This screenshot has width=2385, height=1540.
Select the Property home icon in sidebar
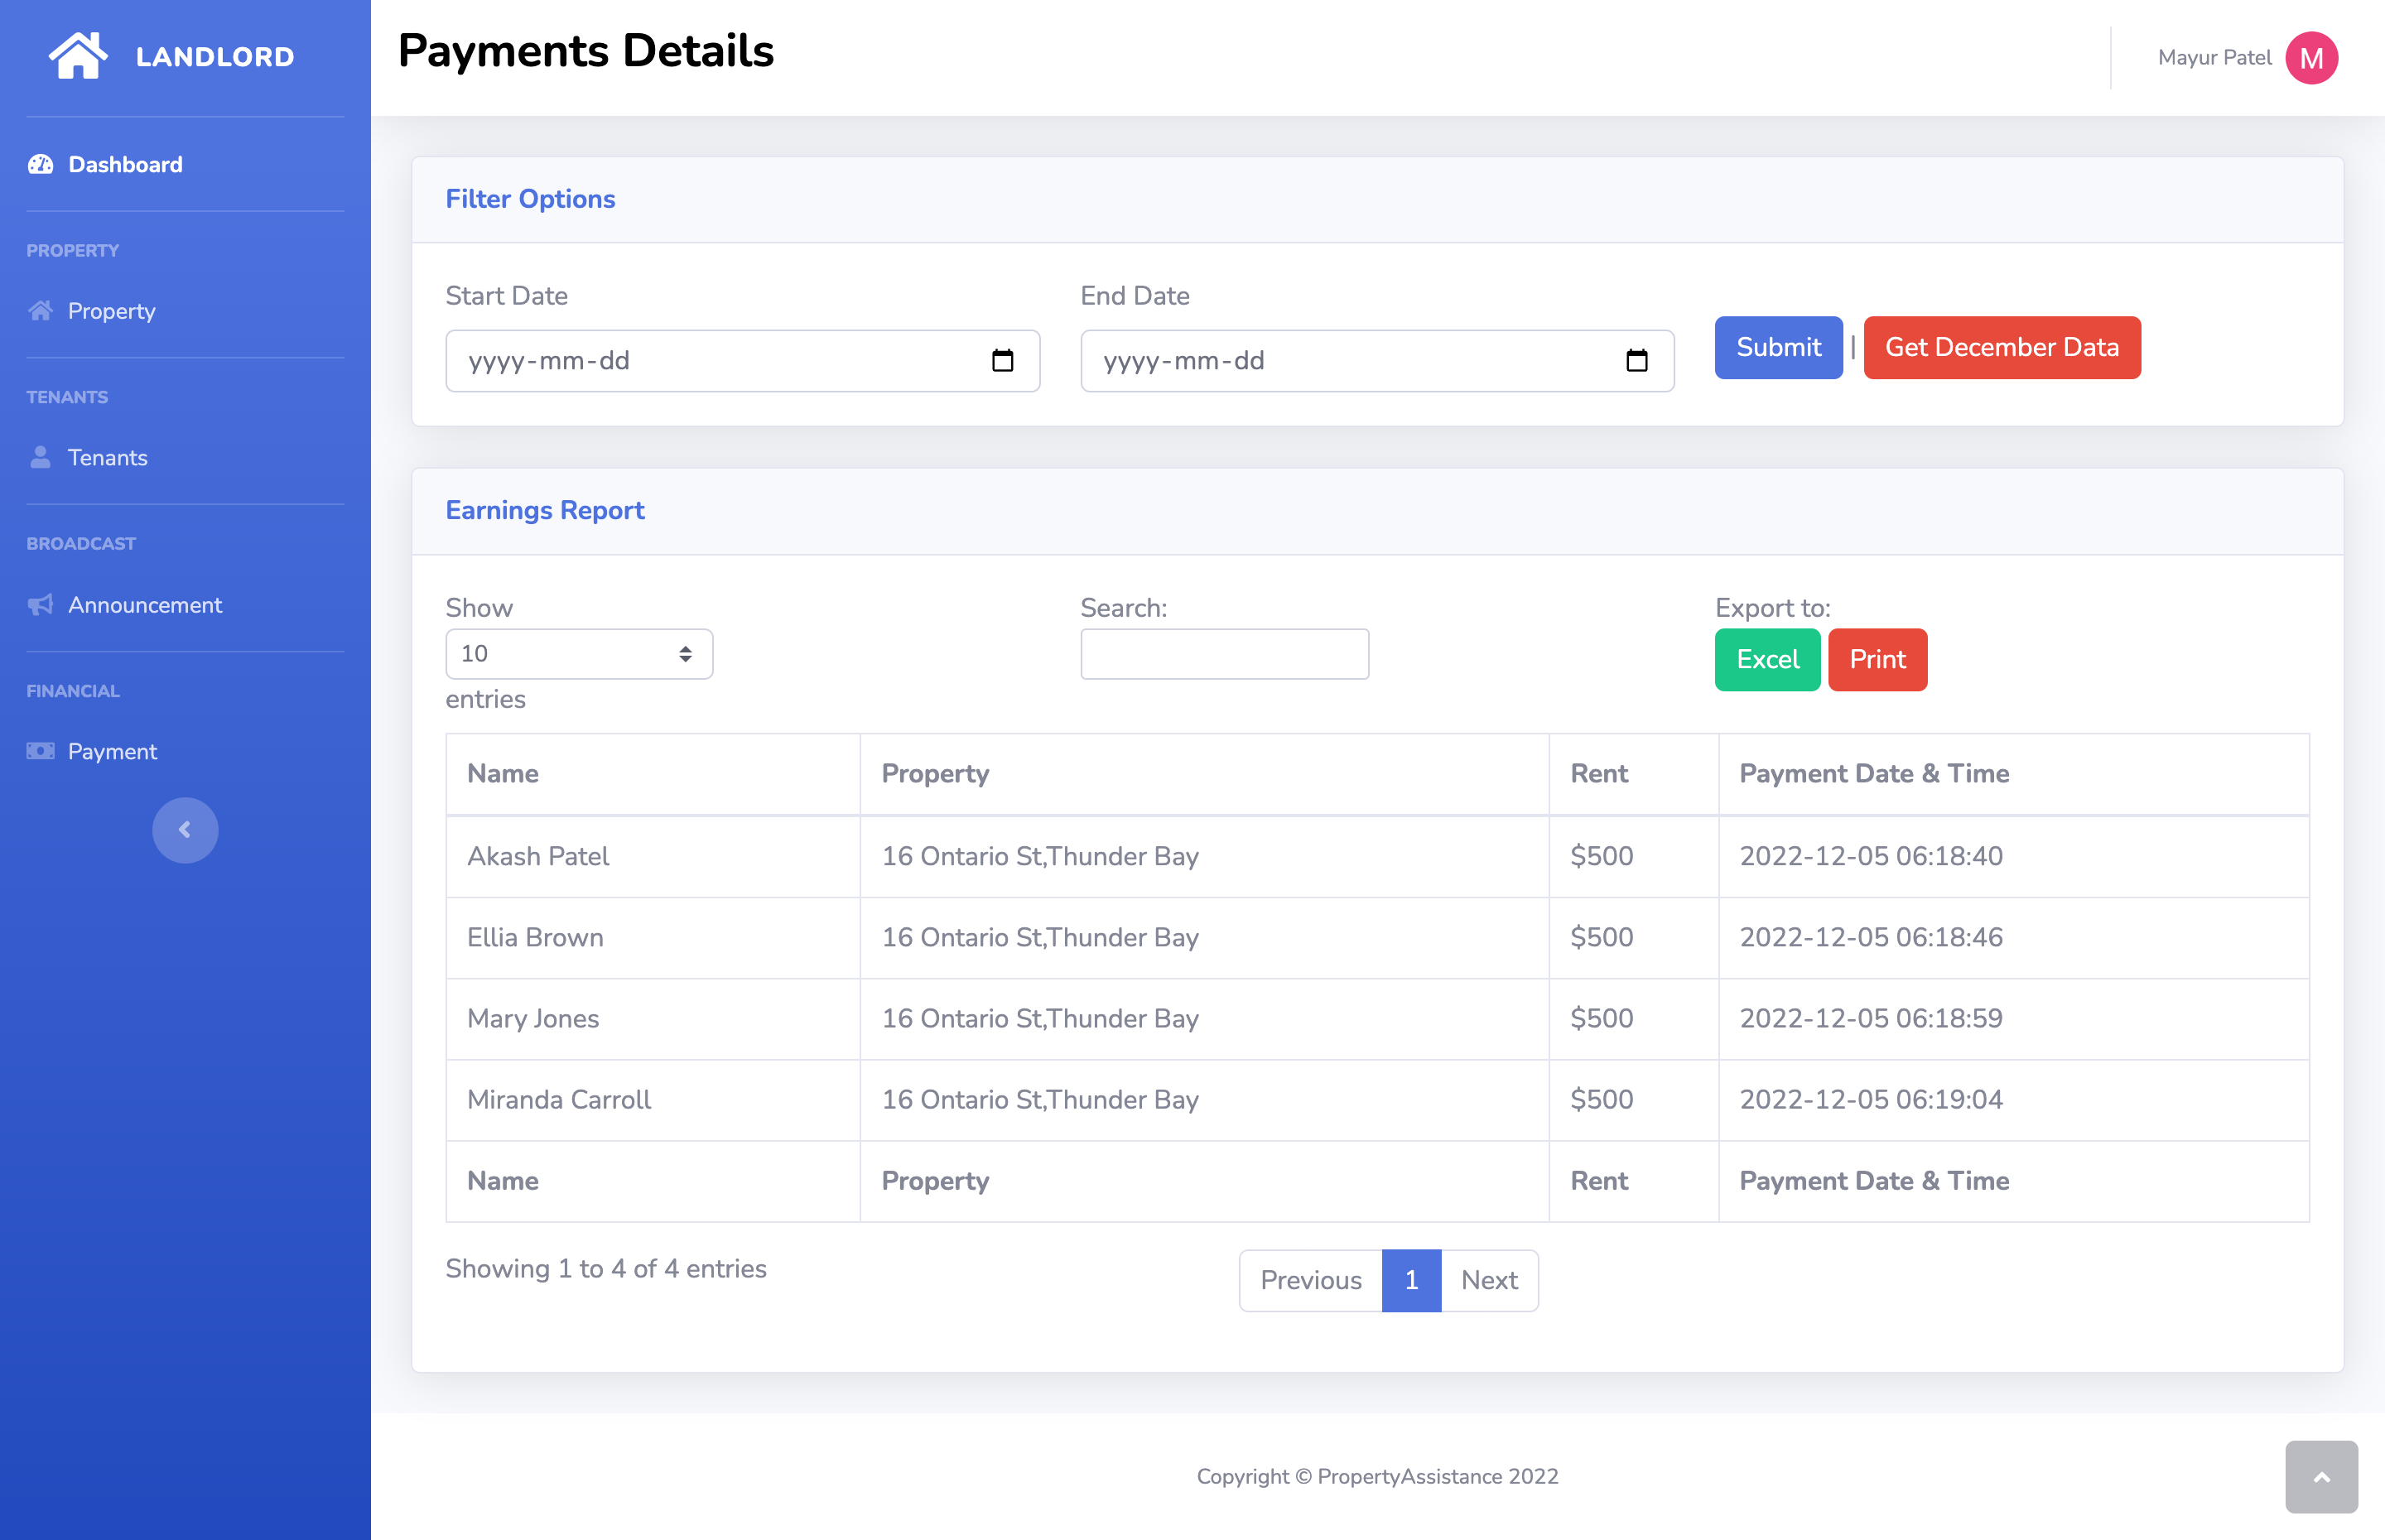coord(39,311)
